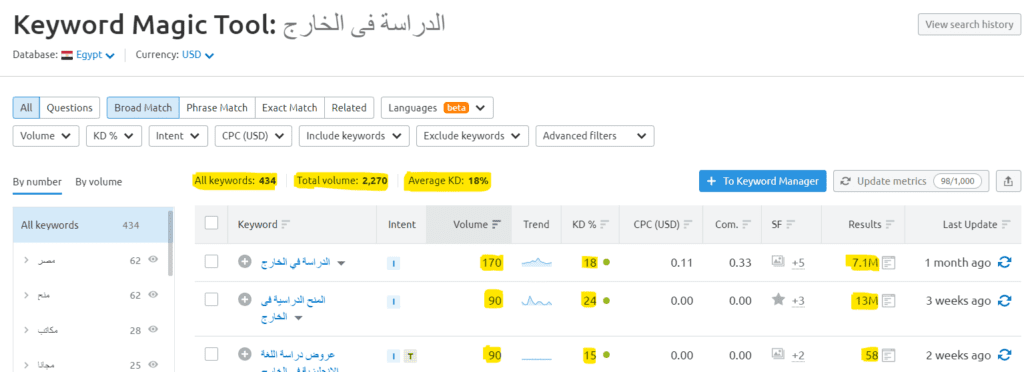The image size is (1024, 372).
Task: Check the checkbox of the 24 KD row
Action: coord(212,300)
